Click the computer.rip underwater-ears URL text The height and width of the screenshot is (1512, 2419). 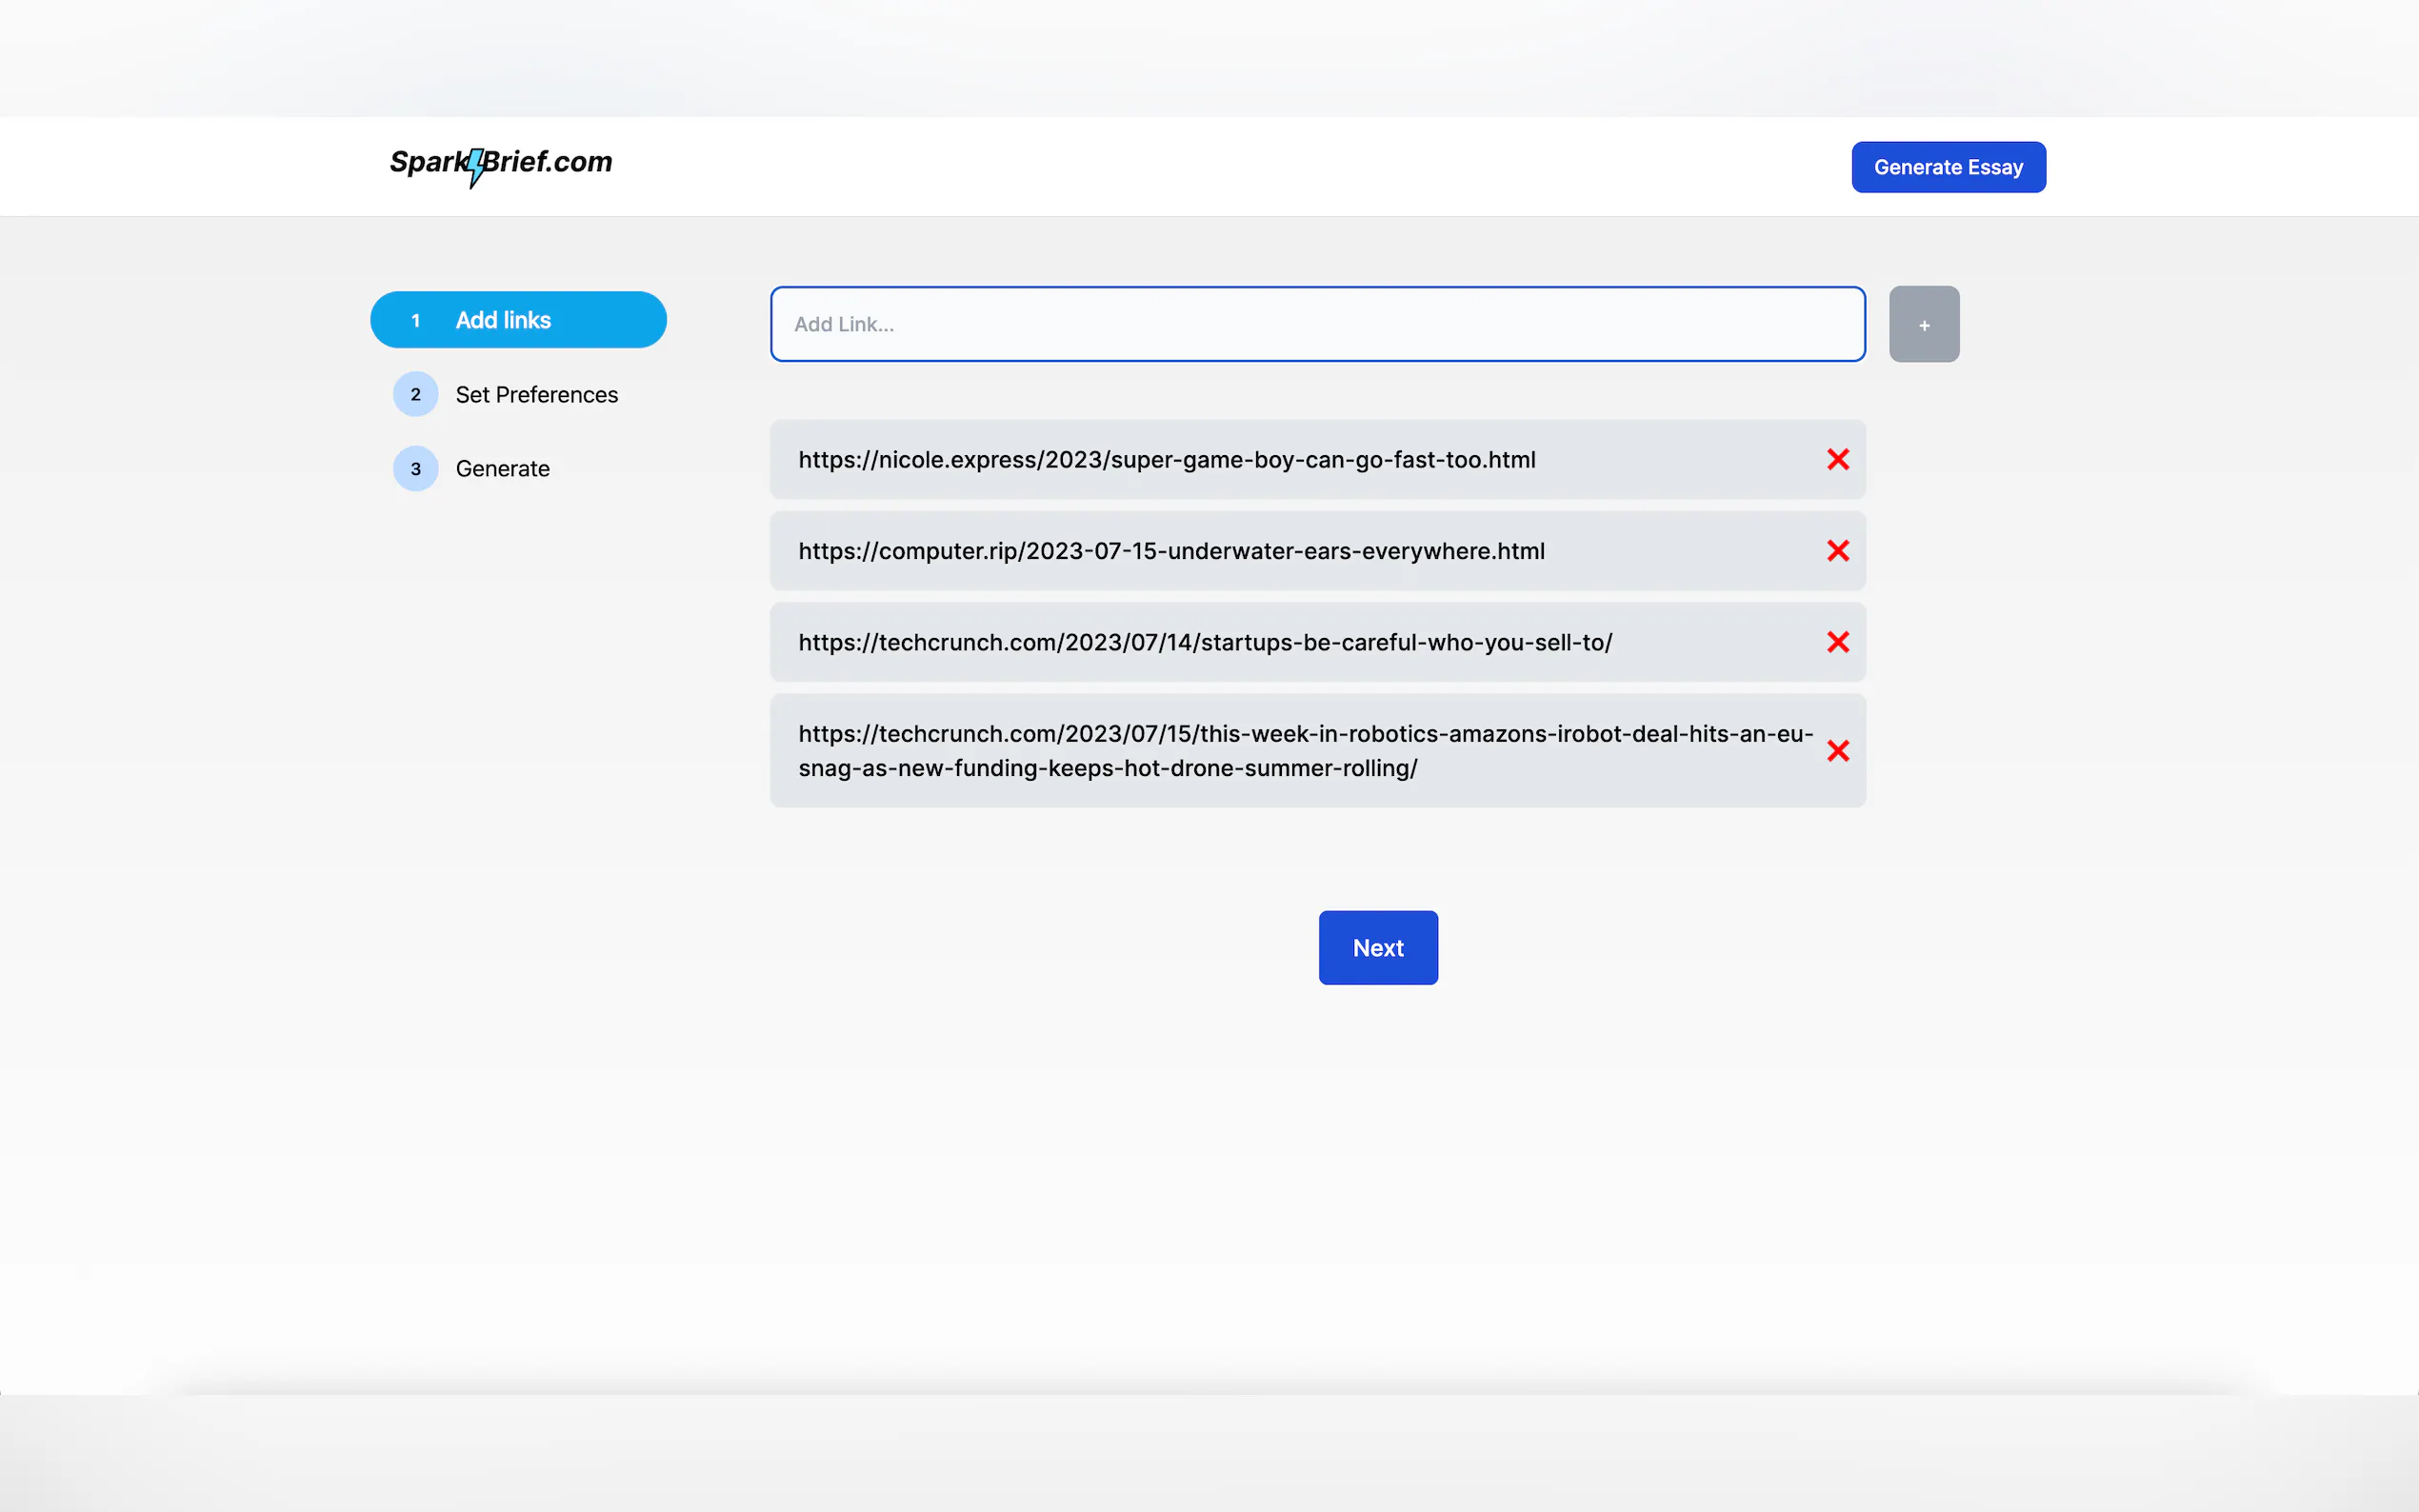coord(1171,551)
